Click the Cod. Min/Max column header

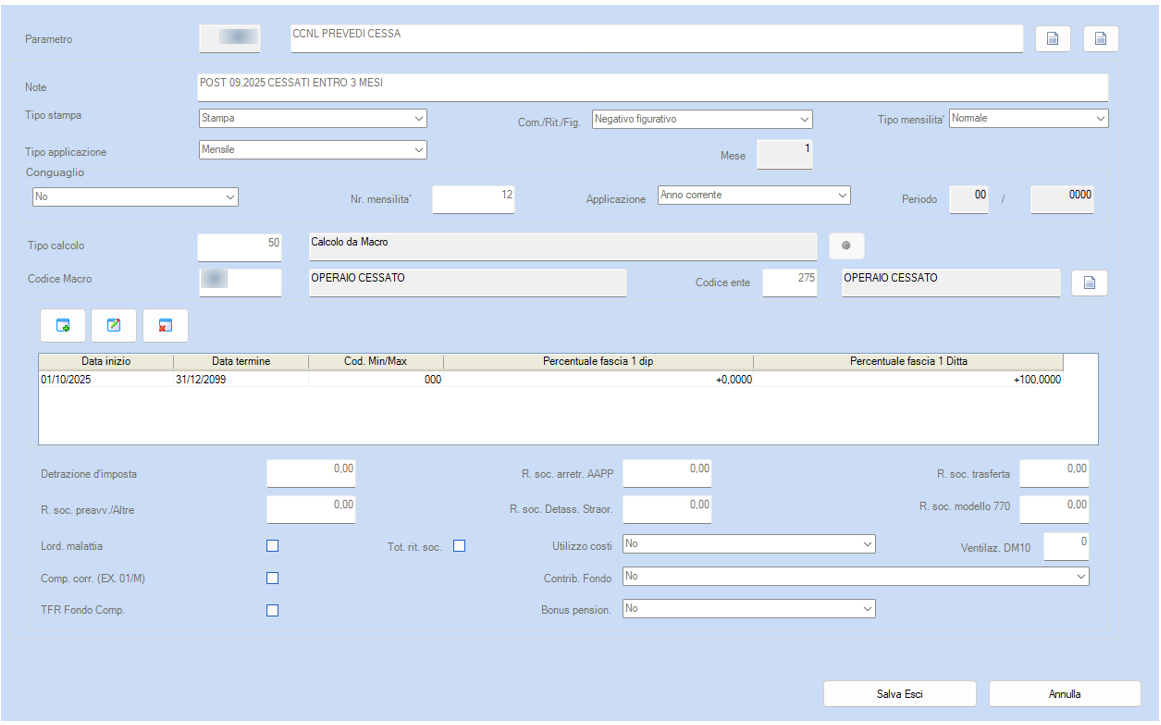pos(375,361)
